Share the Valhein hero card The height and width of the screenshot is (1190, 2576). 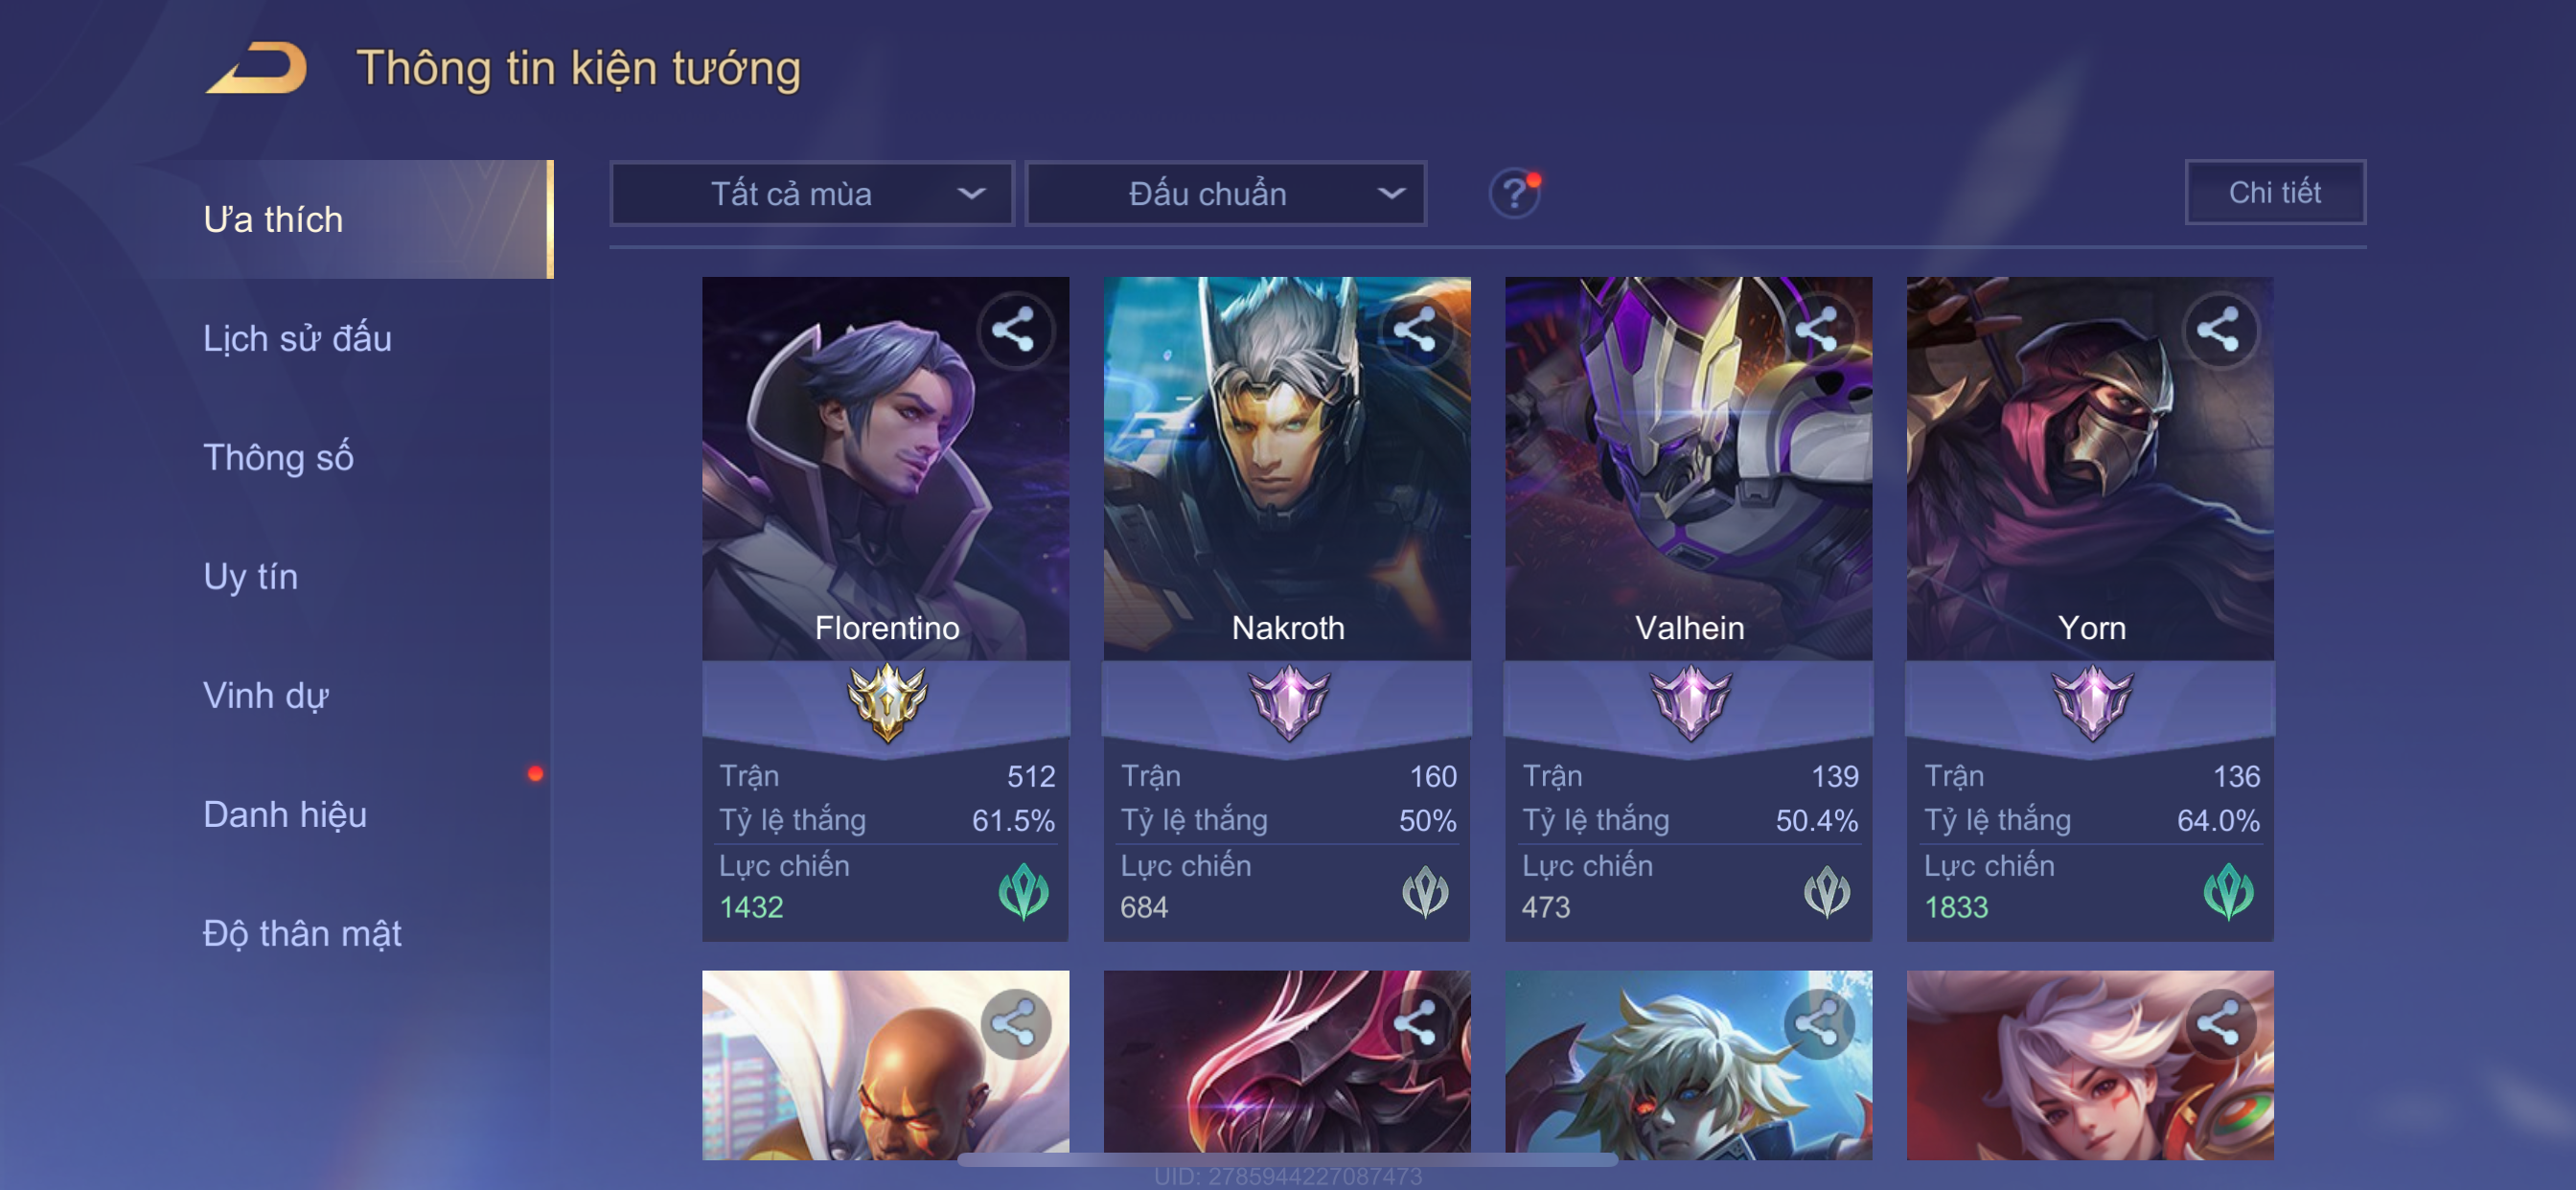click(1817, 329)
